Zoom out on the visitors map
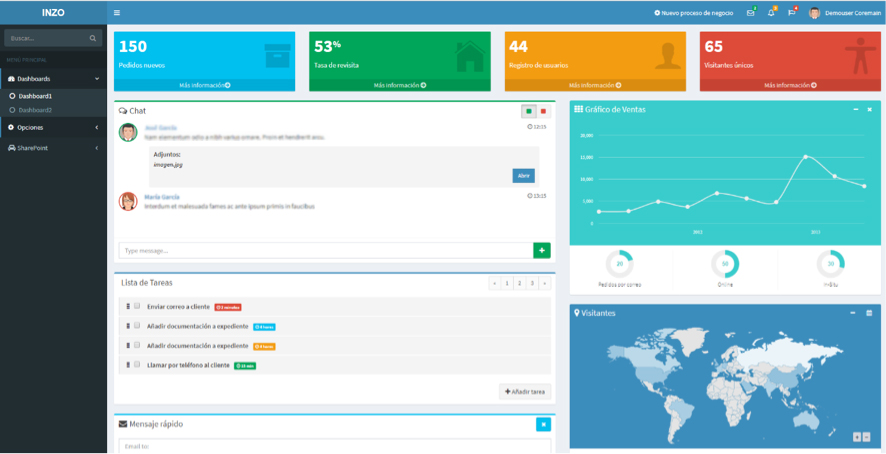 coord(867,436)
